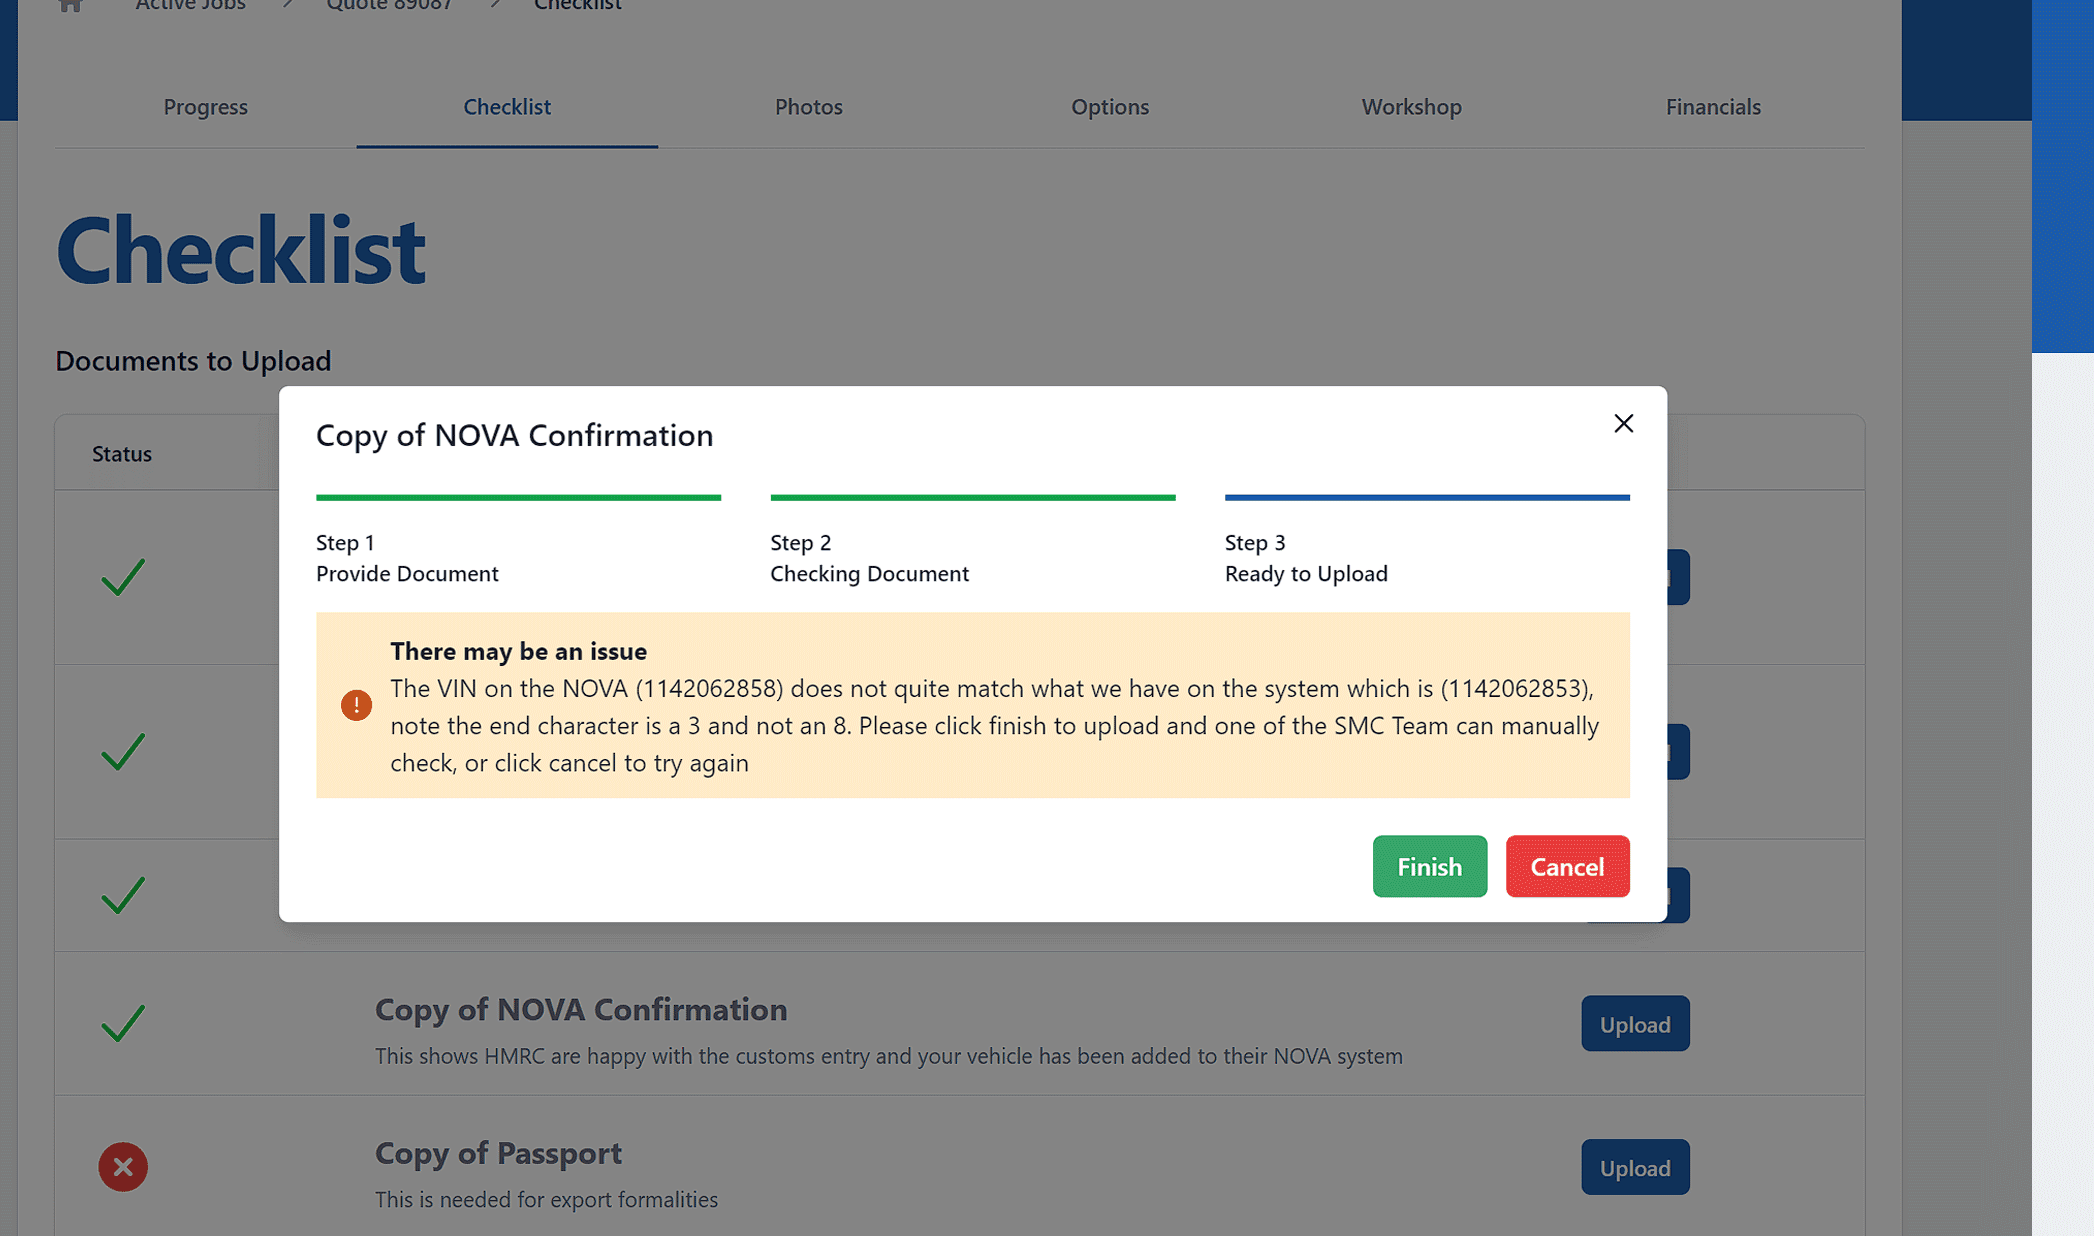Click the third green checkmark status icon

[123, 895]
